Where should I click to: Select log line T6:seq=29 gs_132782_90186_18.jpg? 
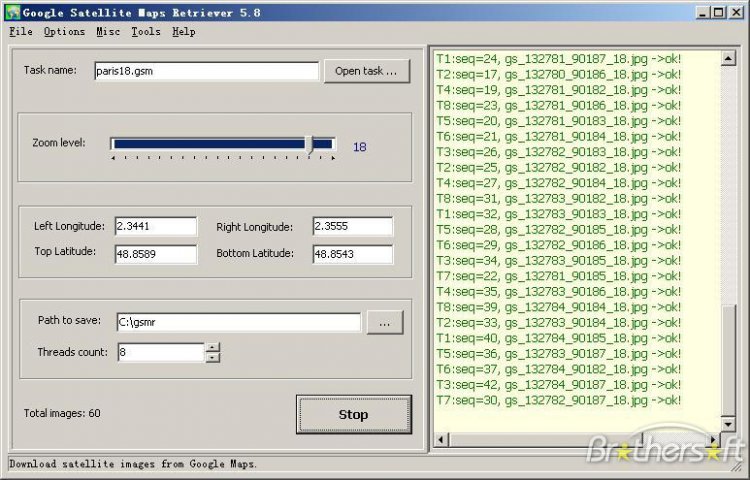[558, 245]
